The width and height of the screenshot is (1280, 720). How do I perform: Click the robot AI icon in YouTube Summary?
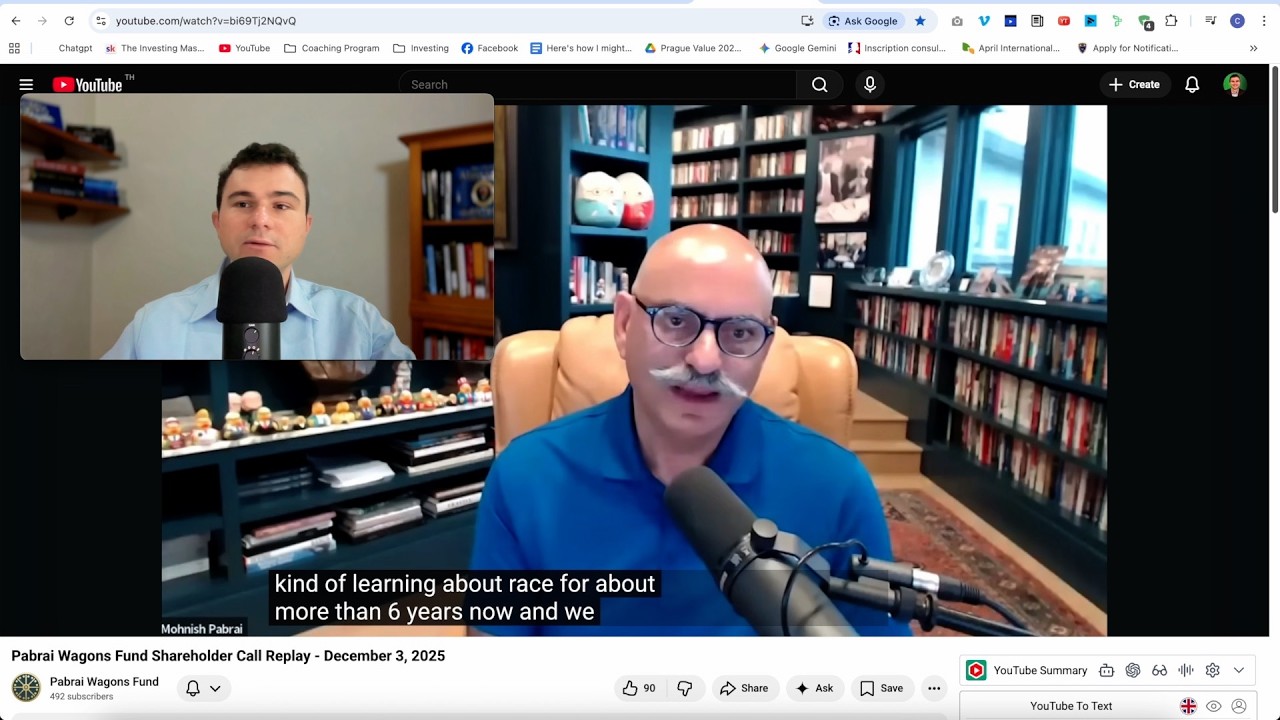tap(1106, 670)
